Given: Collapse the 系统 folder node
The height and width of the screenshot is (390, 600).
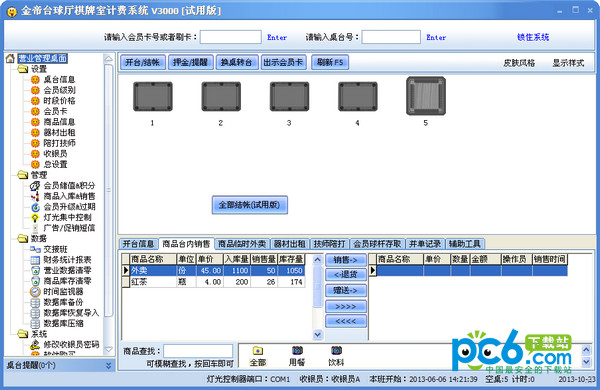Looking at the screenshot, I should (x=23, y=334).
